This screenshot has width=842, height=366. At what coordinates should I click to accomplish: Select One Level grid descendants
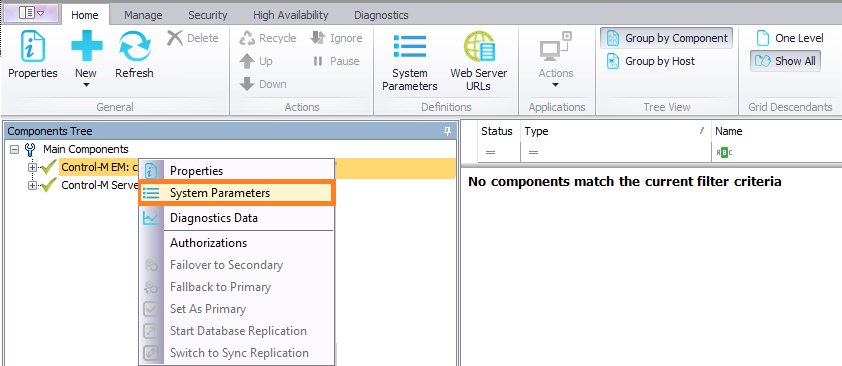coord(790,38)
